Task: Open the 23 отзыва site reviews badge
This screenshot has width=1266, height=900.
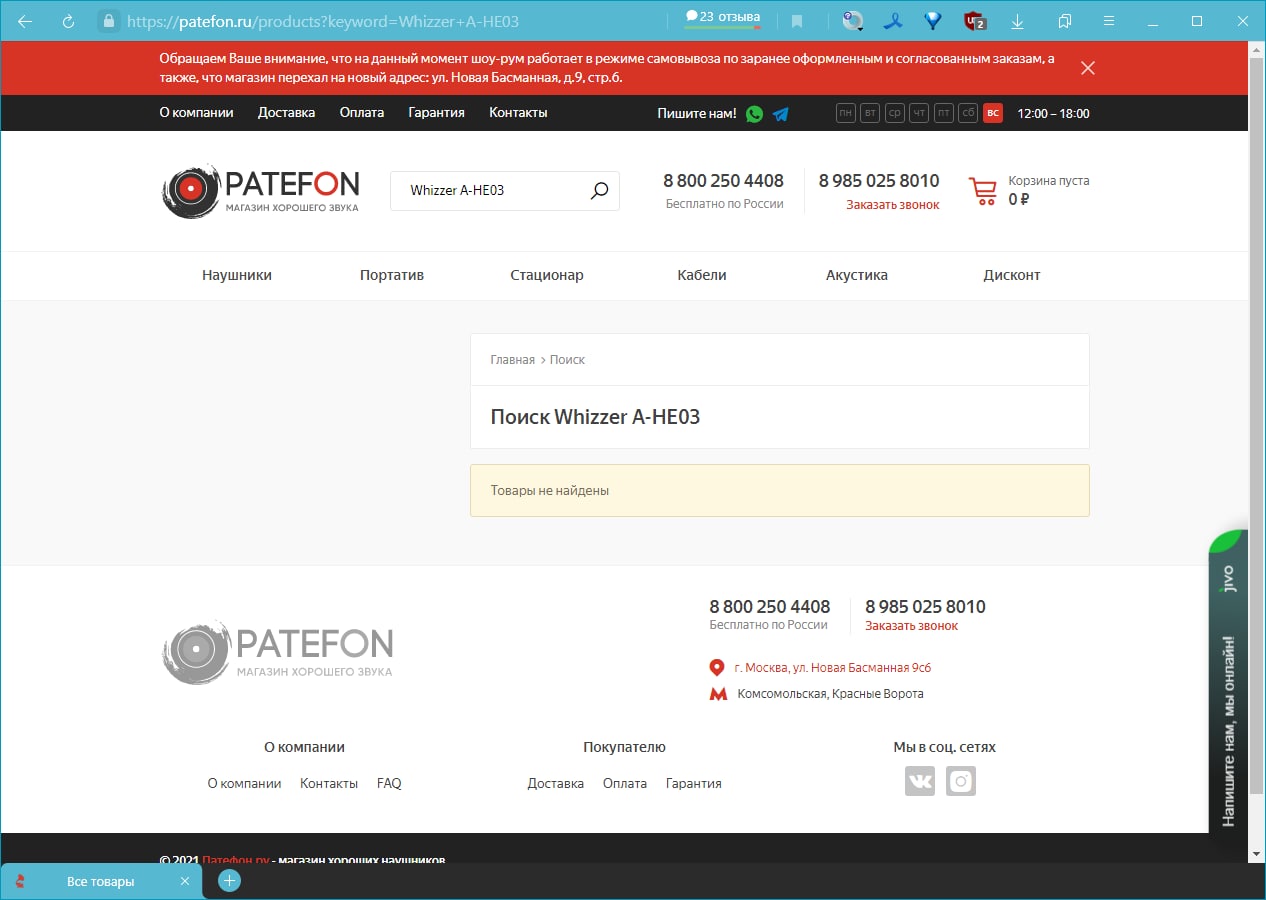Action: [723, 19]
